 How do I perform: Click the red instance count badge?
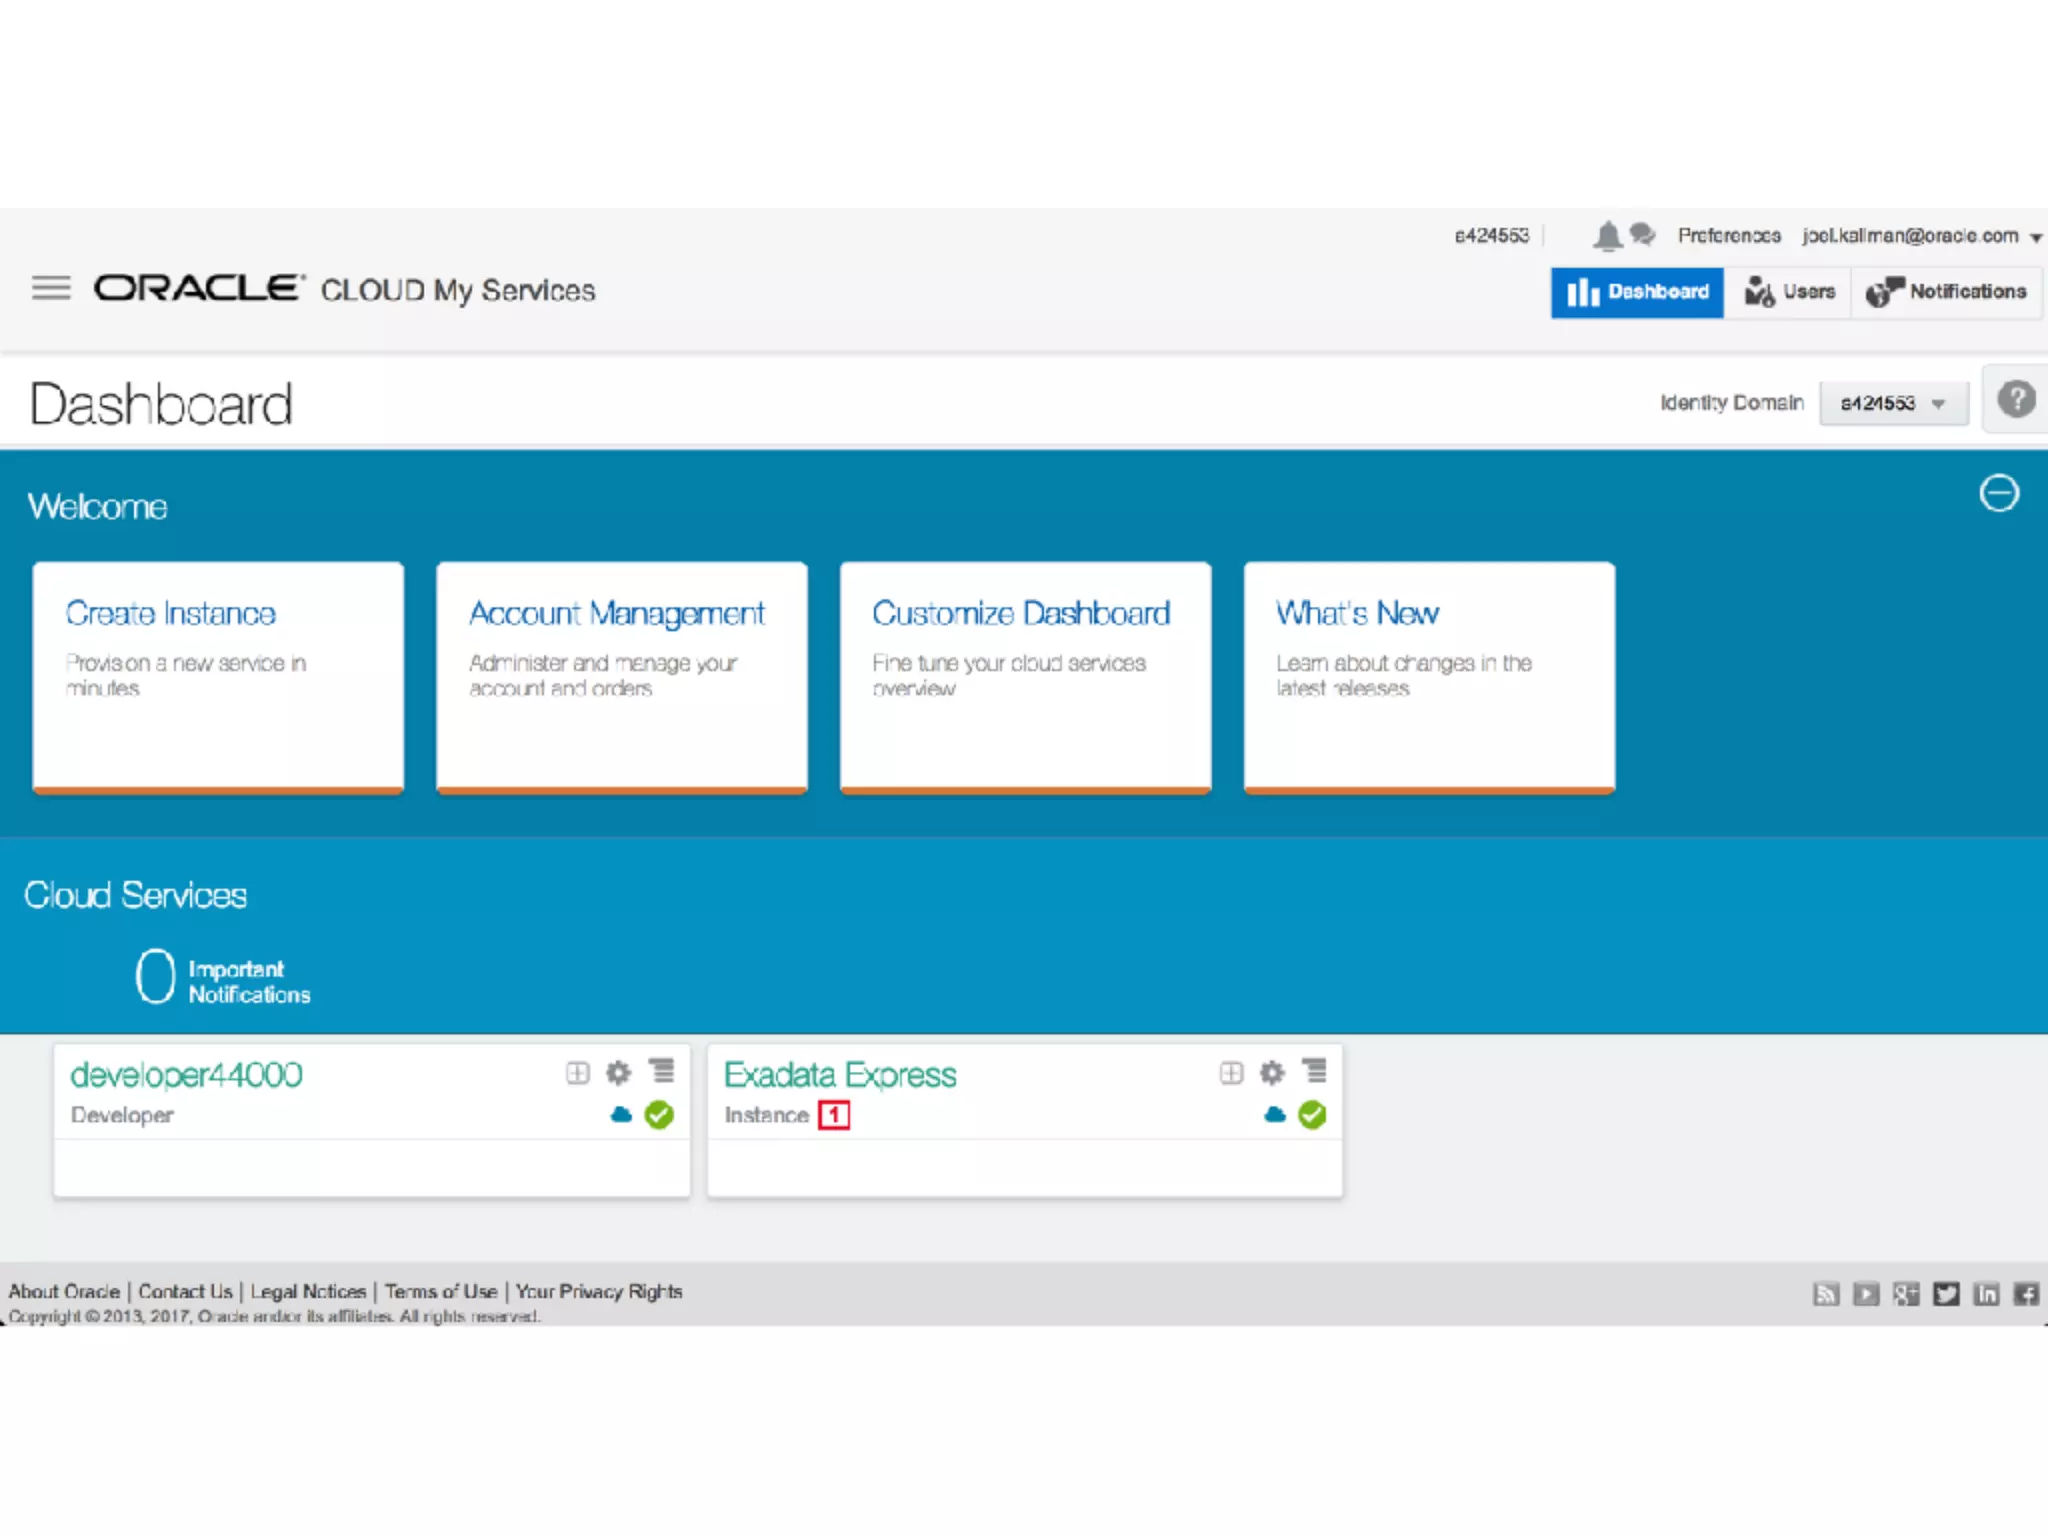coord(834,1115)
